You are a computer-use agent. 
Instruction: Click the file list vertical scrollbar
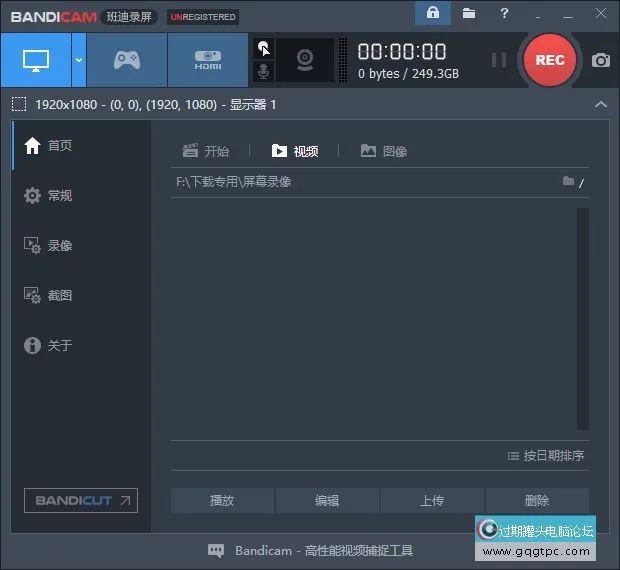click(x=583, y=318)
